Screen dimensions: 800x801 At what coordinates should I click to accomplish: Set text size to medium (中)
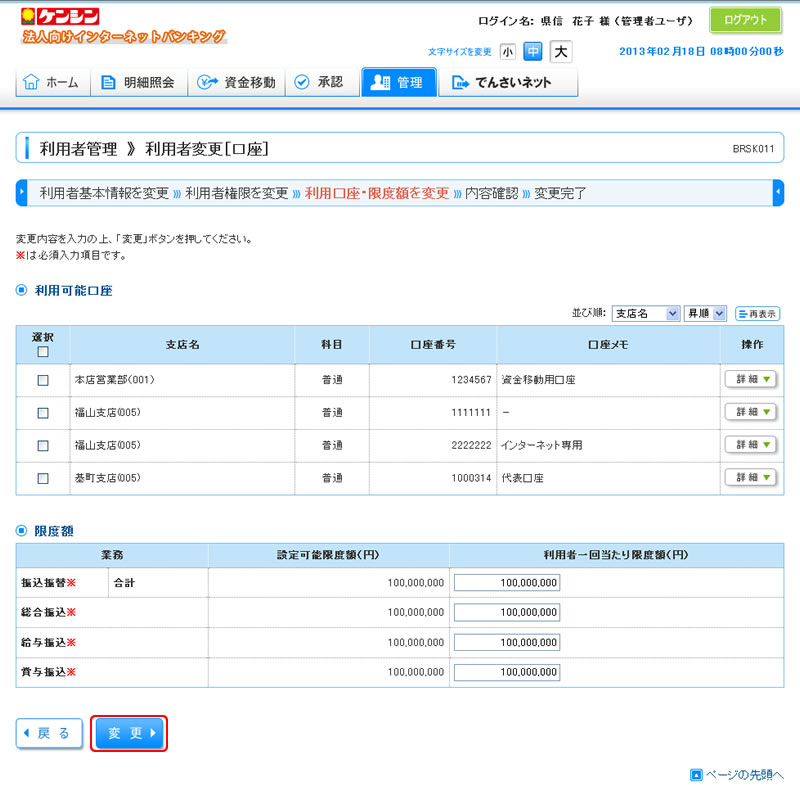click(x=533, y=51)
